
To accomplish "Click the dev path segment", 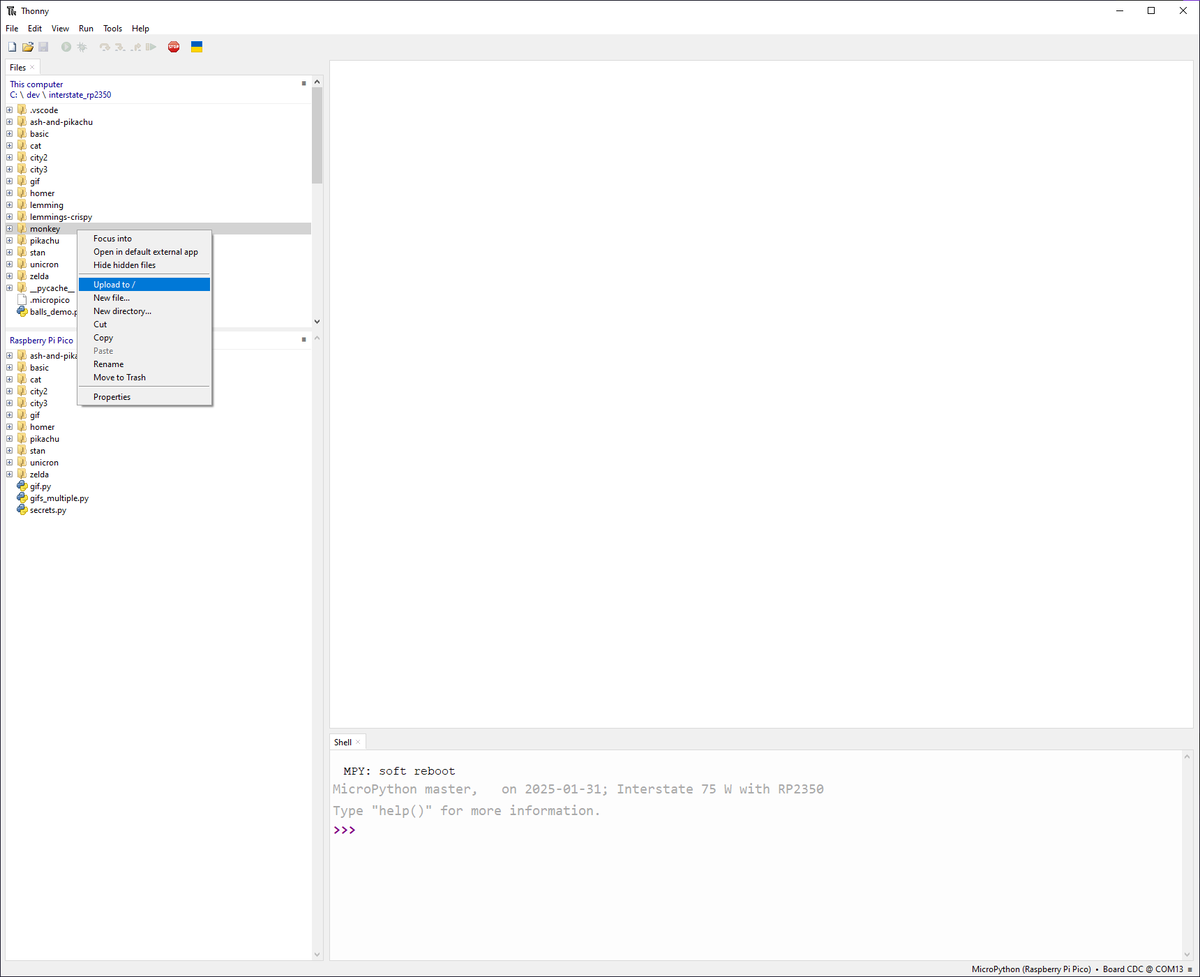I will [x=33, y=95].
